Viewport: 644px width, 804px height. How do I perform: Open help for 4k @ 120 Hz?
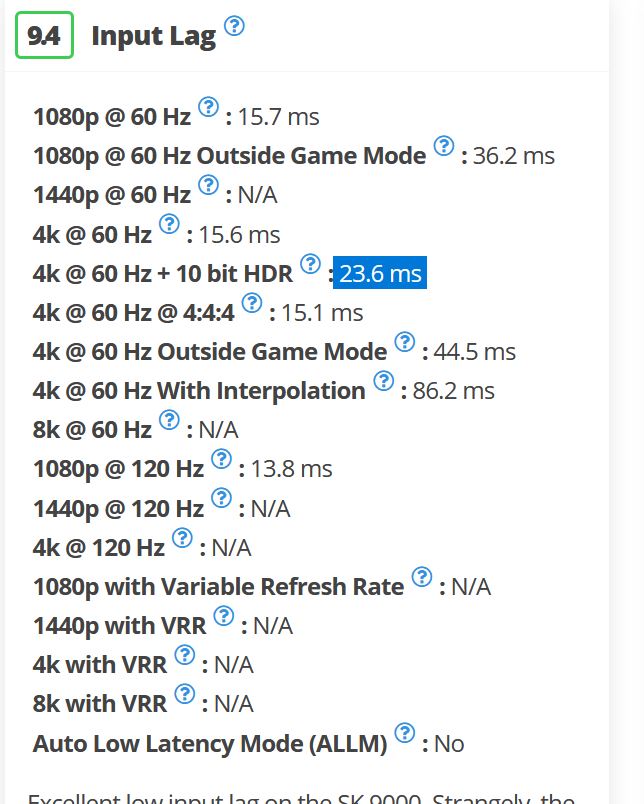click(182, 538)
